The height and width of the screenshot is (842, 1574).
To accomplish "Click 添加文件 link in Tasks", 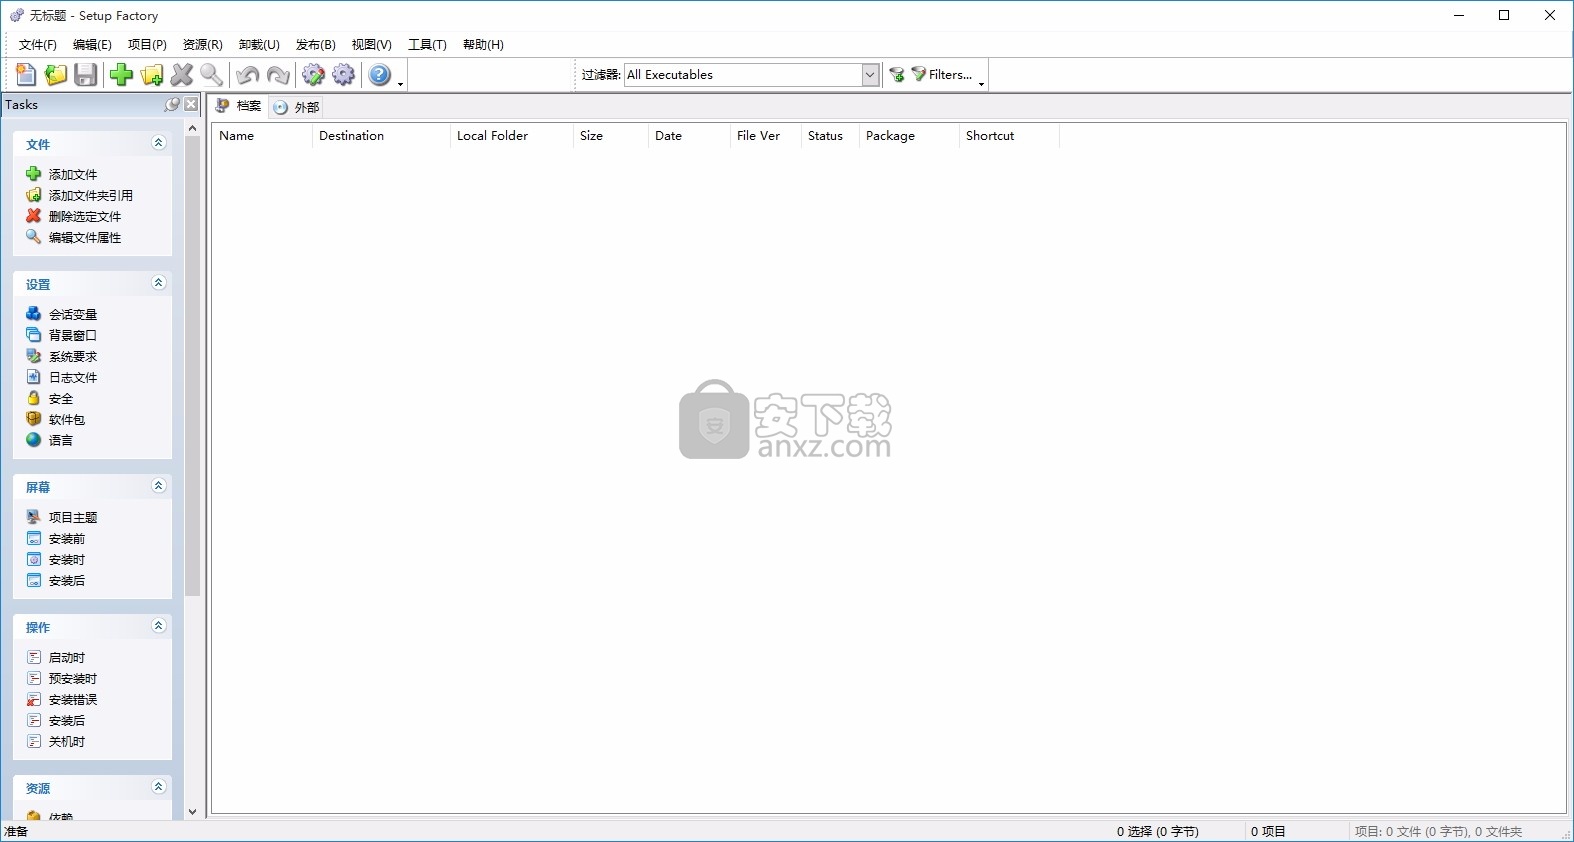I will tap(73, 174).
